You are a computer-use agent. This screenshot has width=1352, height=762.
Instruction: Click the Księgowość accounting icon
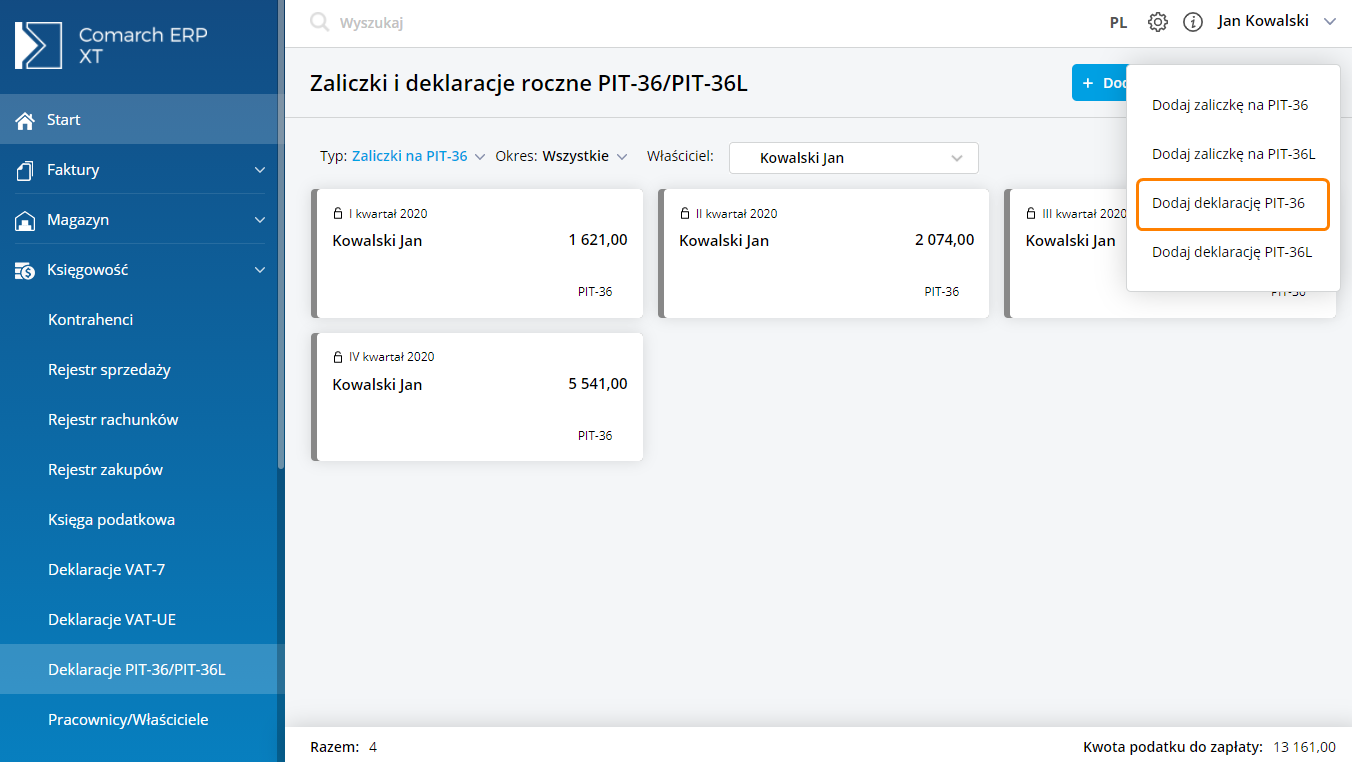click(x=25, y=270)
